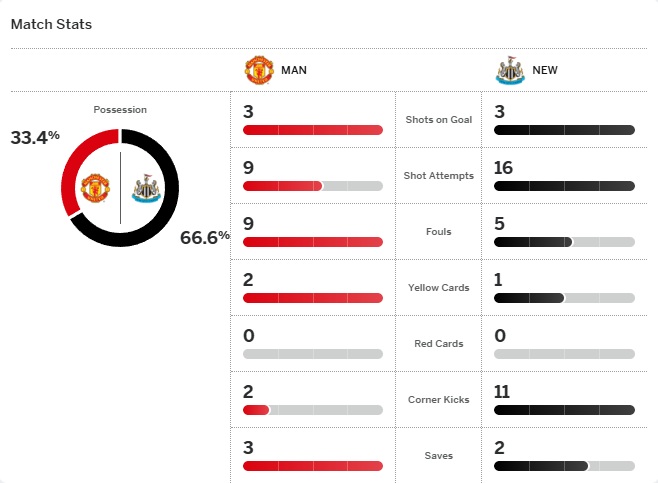The image size is (658, 483).
Task: Click Newcastle Saves progress bar
Action: 564,466
